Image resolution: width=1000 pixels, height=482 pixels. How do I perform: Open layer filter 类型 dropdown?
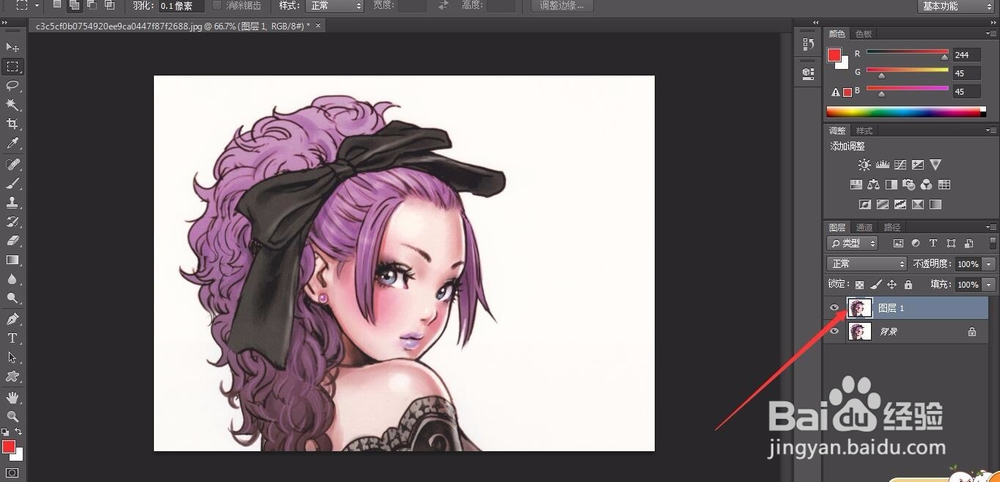852,243
